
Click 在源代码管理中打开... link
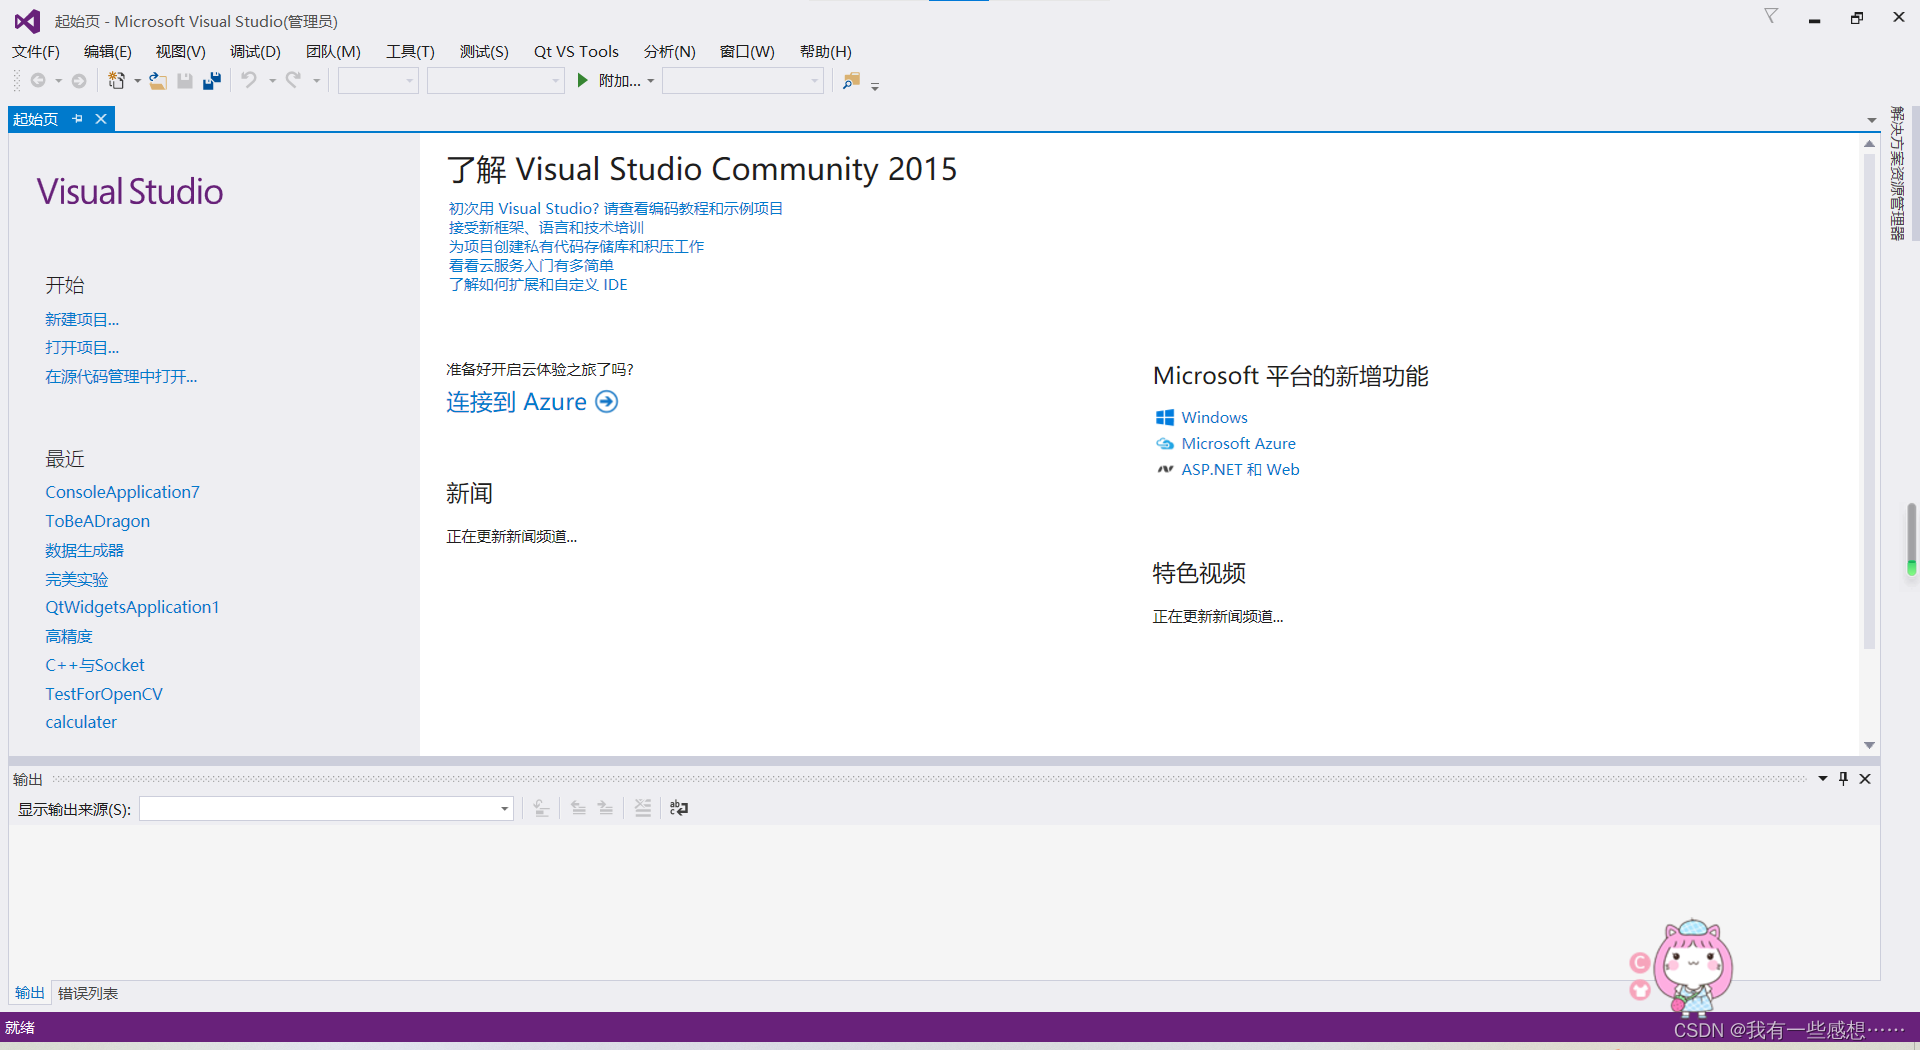point(121,377)
